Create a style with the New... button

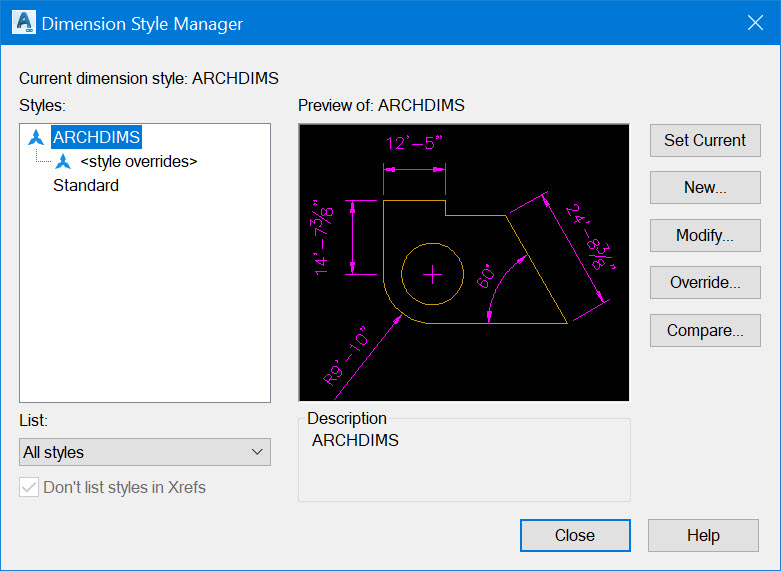coord(705,187)
